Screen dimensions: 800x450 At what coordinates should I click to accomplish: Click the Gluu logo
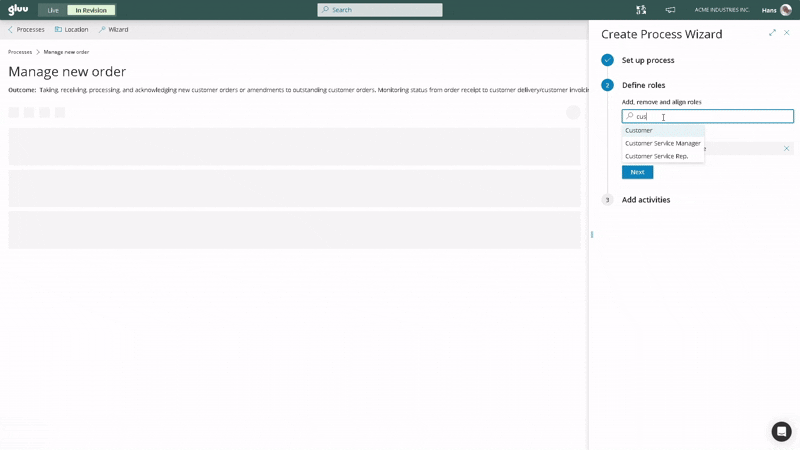[18, 10]
